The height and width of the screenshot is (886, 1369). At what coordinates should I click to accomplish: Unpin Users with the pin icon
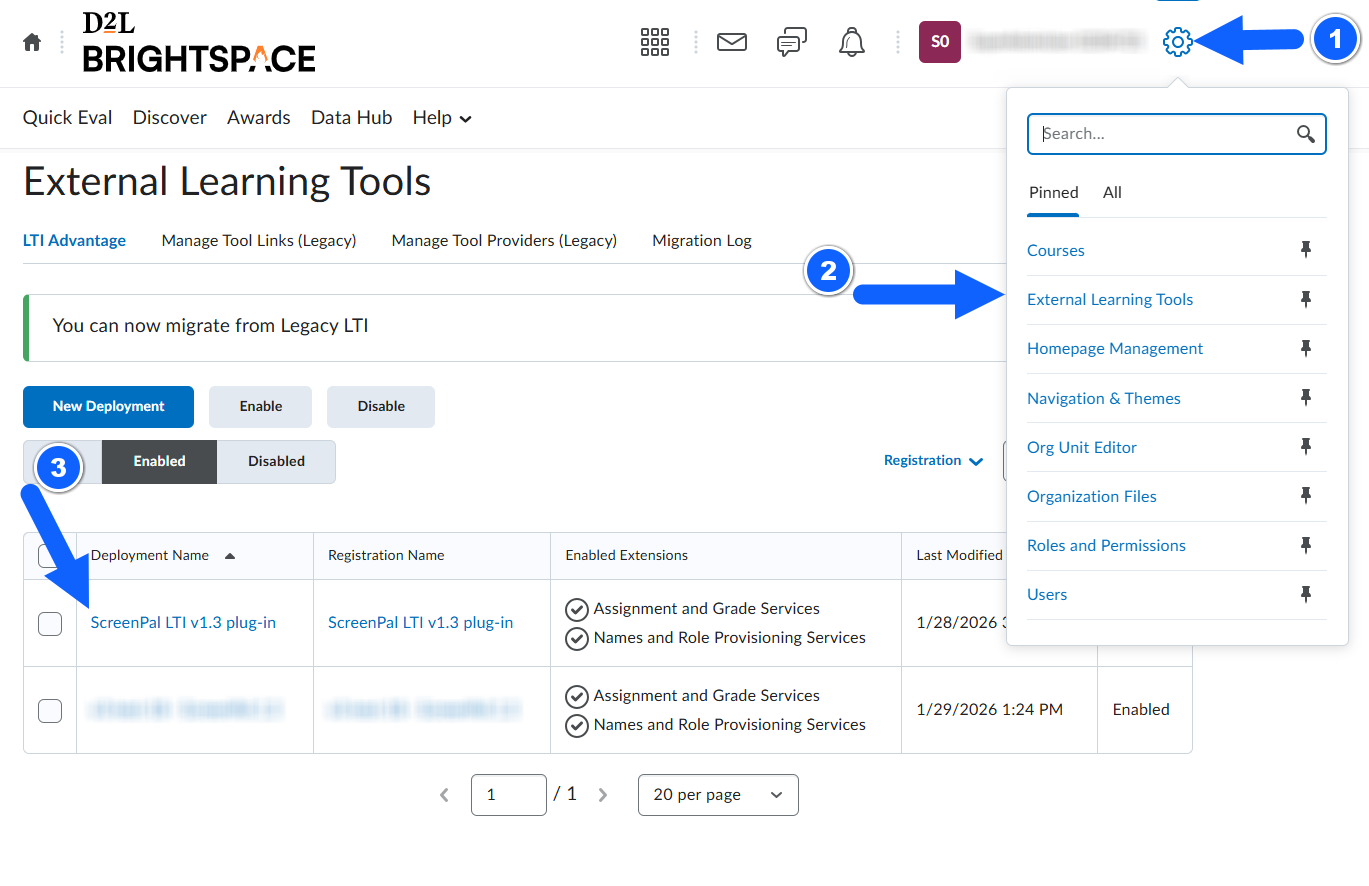[1305, 594]
